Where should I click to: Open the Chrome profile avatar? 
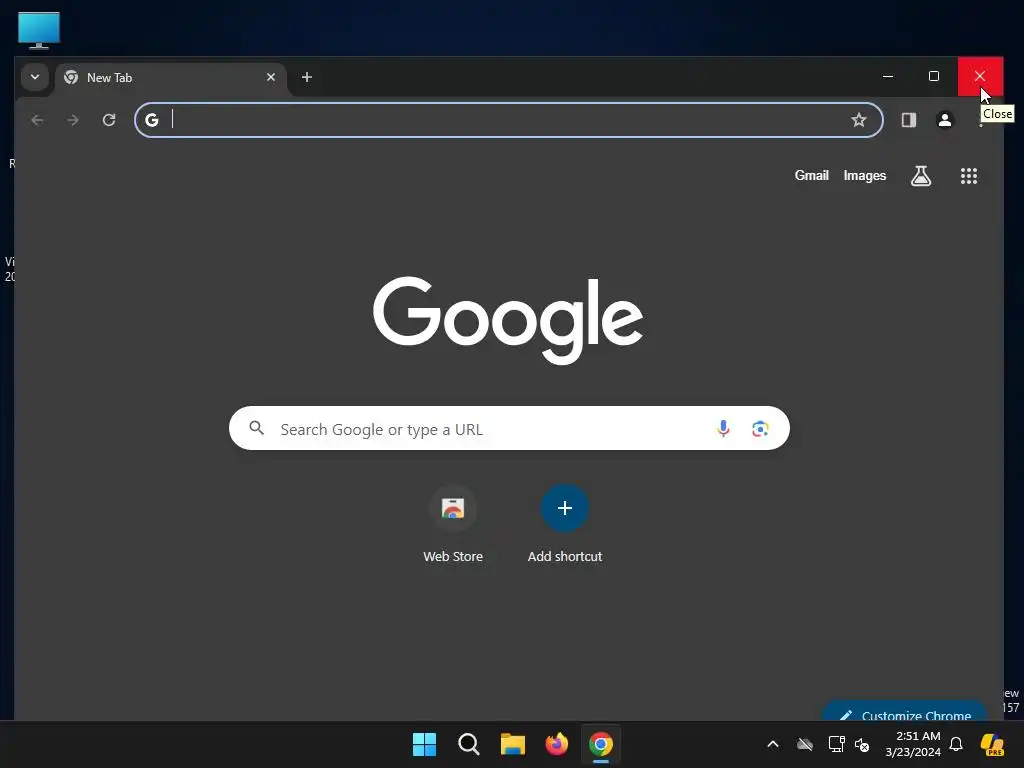tap(944, 120)
